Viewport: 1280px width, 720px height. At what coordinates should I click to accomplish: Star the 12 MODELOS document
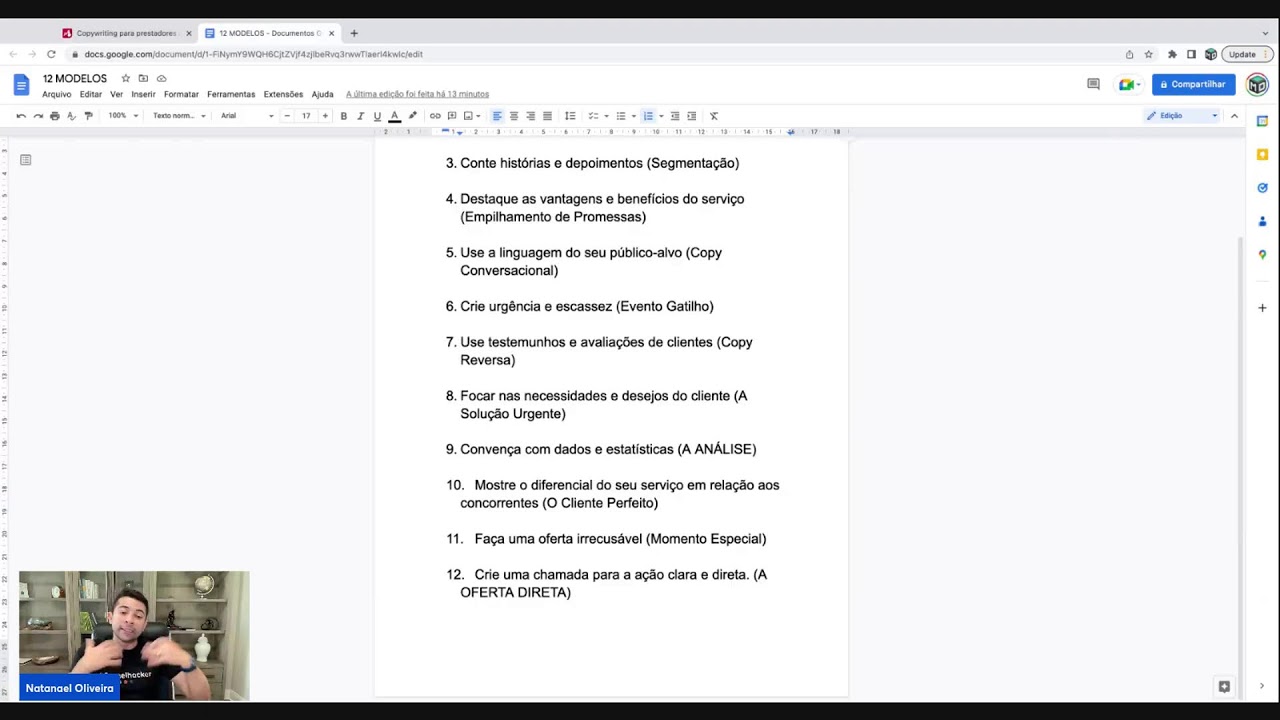(x=125, y=78)
